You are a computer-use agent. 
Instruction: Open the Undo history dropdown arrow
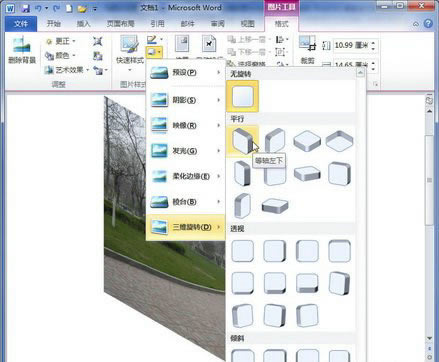(46, 8)
